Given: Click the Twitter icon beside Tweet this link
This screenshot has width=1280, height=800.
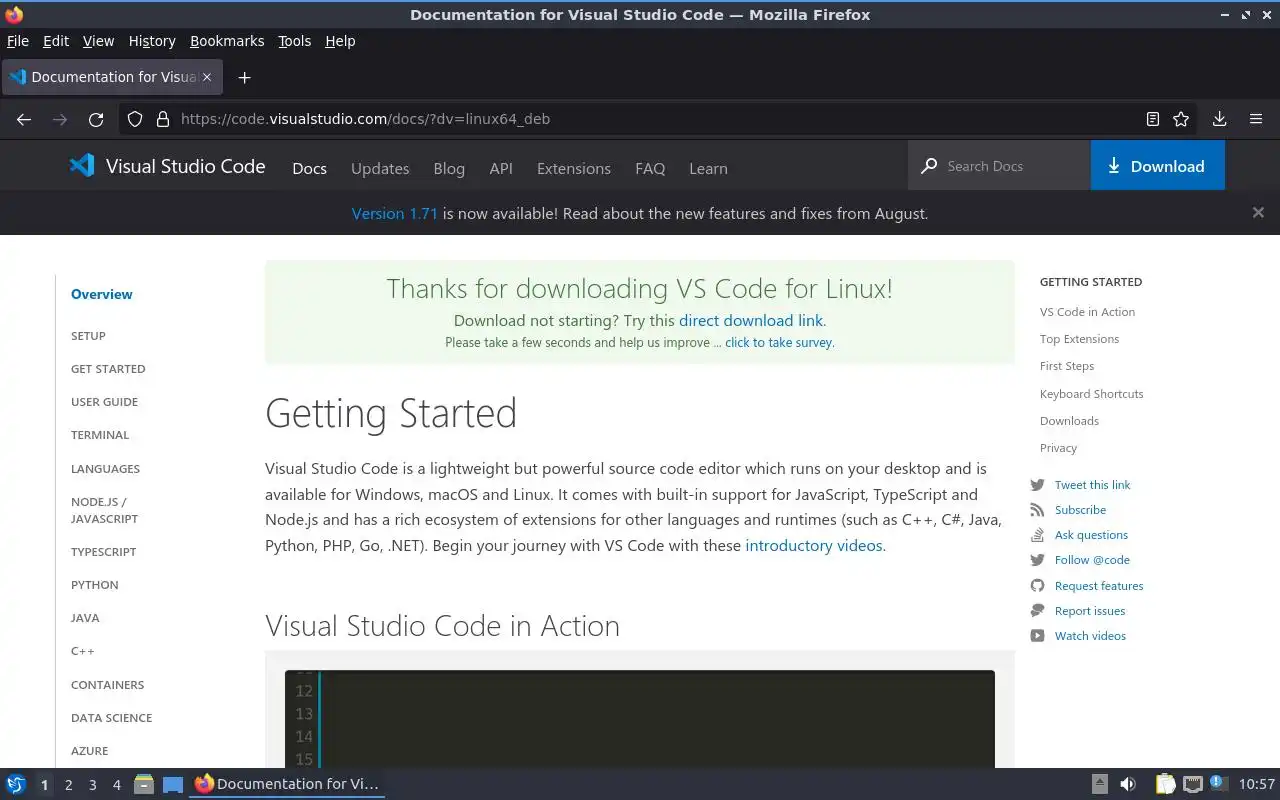Looking at the screenshot, I should (x=1037, y=485).
